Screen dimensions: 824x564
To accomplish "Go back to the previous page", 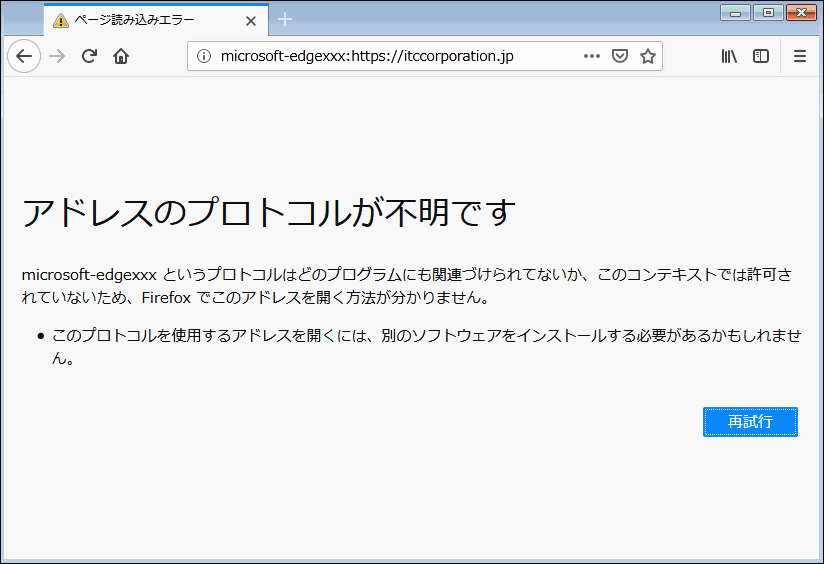I will pyautogui.click(x=24, y=56).
